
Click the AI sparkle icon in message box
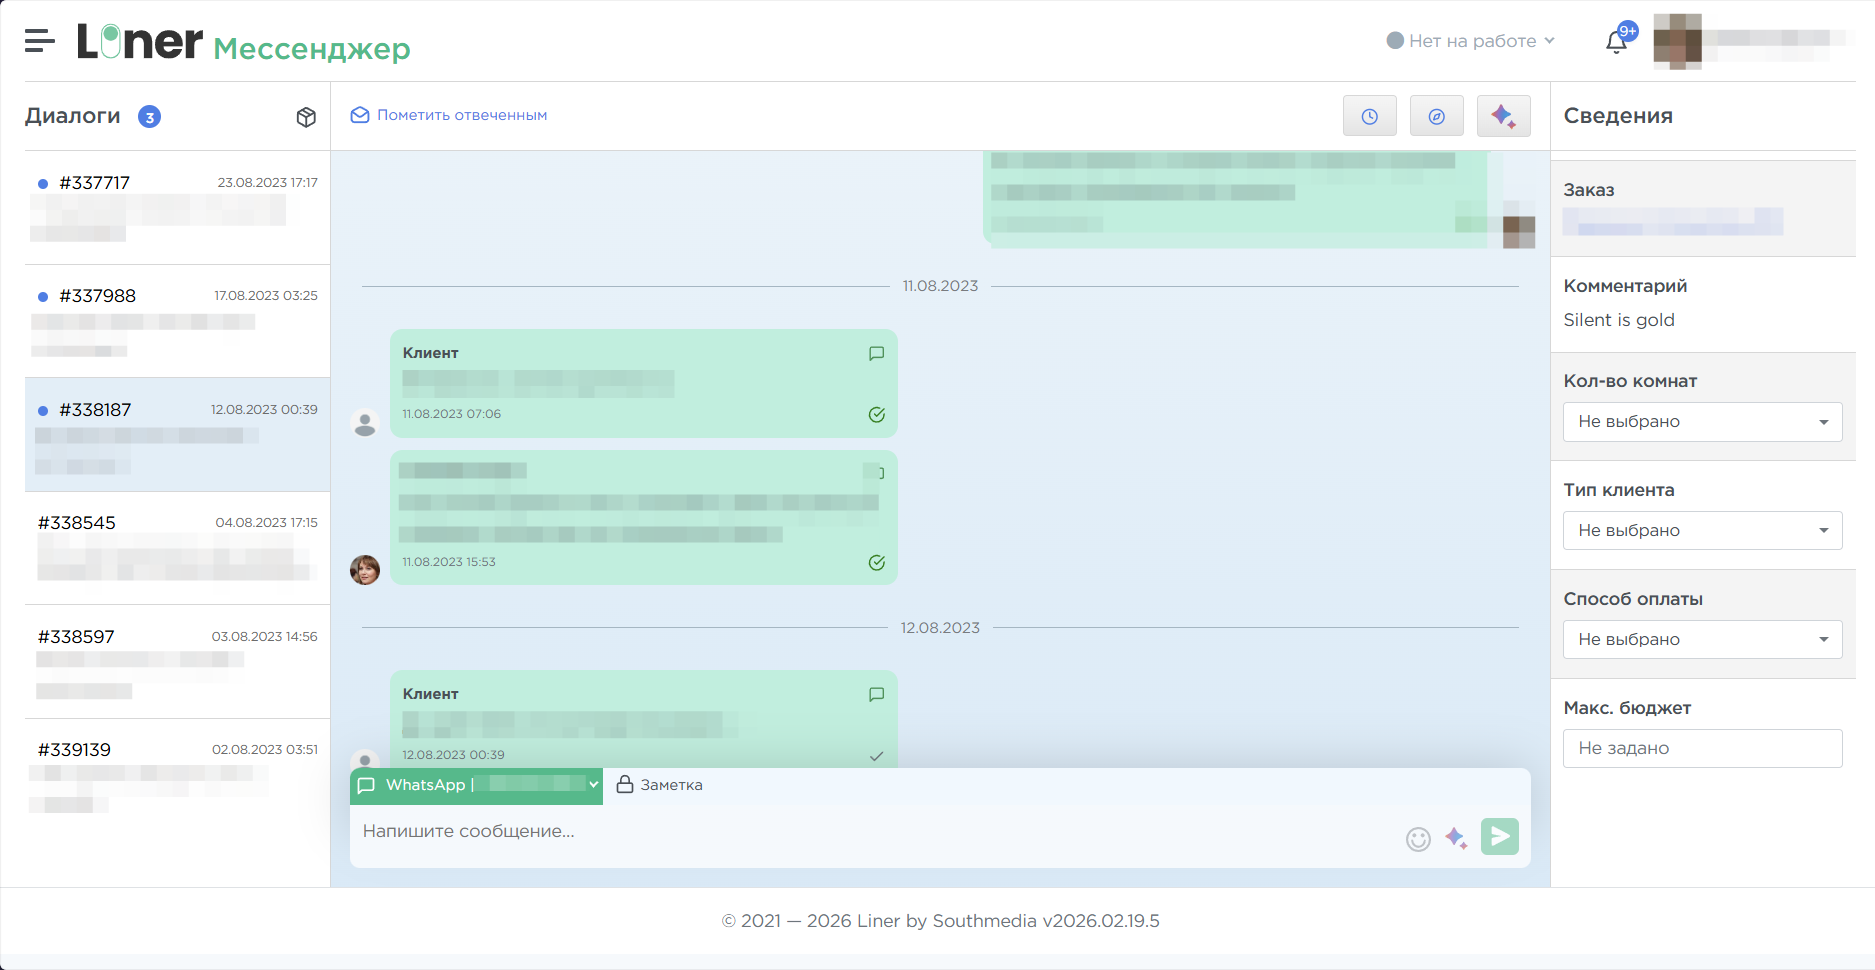[1456, 839]
